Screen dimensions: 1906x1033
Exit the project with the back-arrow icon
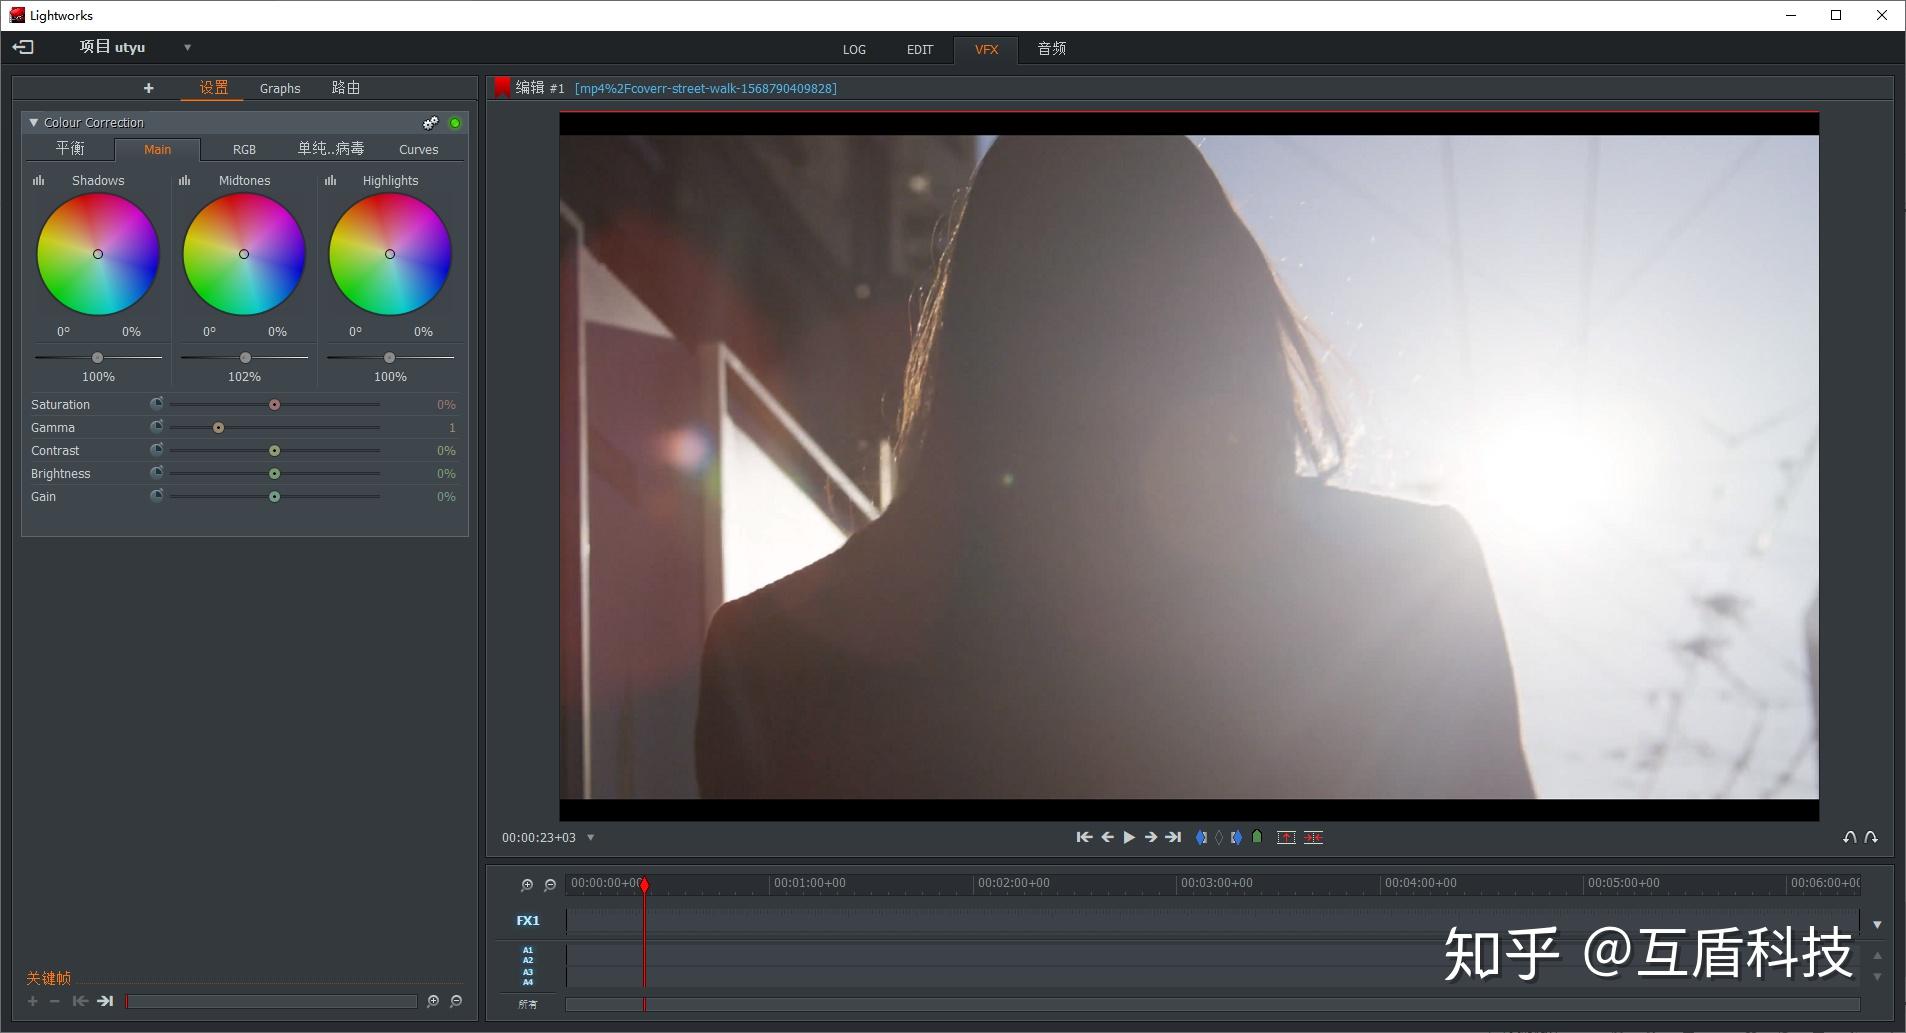(x=23, y=47)
